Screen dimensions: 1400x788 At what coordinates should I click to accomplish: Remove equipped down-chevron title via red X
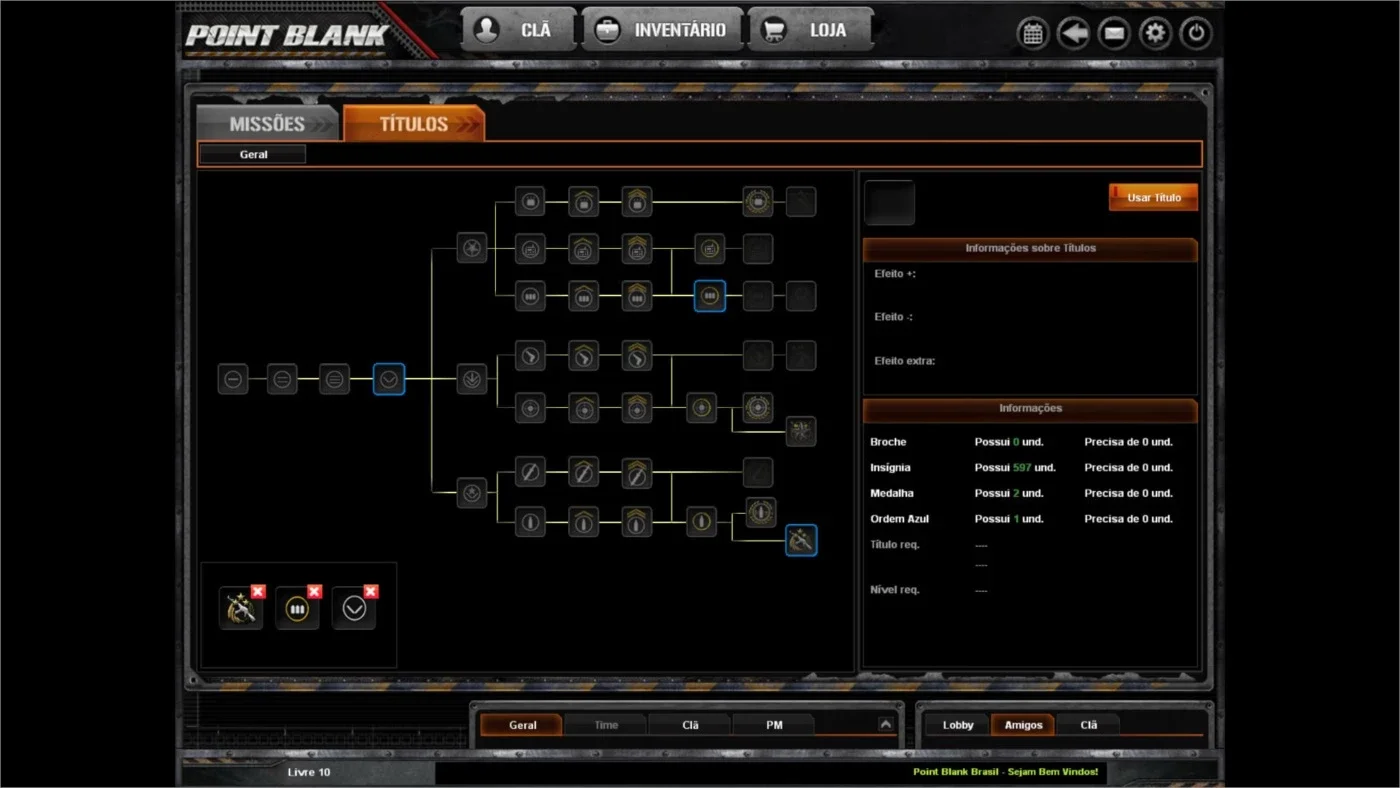(371, 591)
